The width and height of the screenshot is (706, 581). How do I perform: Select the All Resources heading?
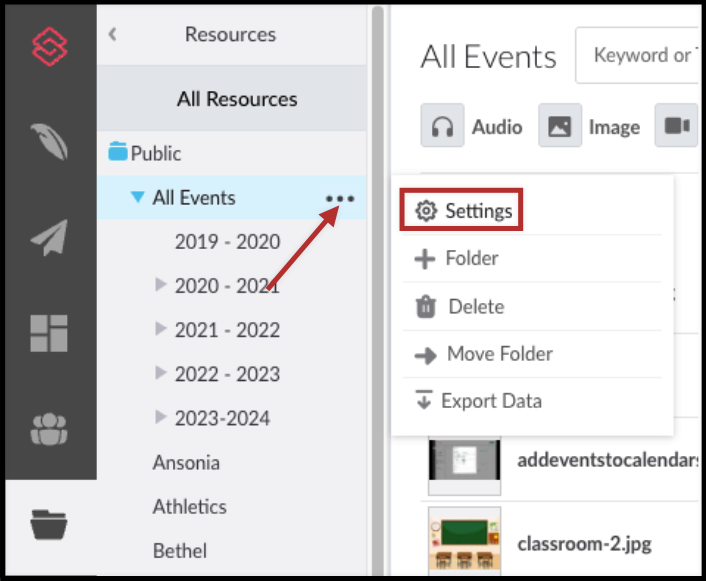coord(237,99)
